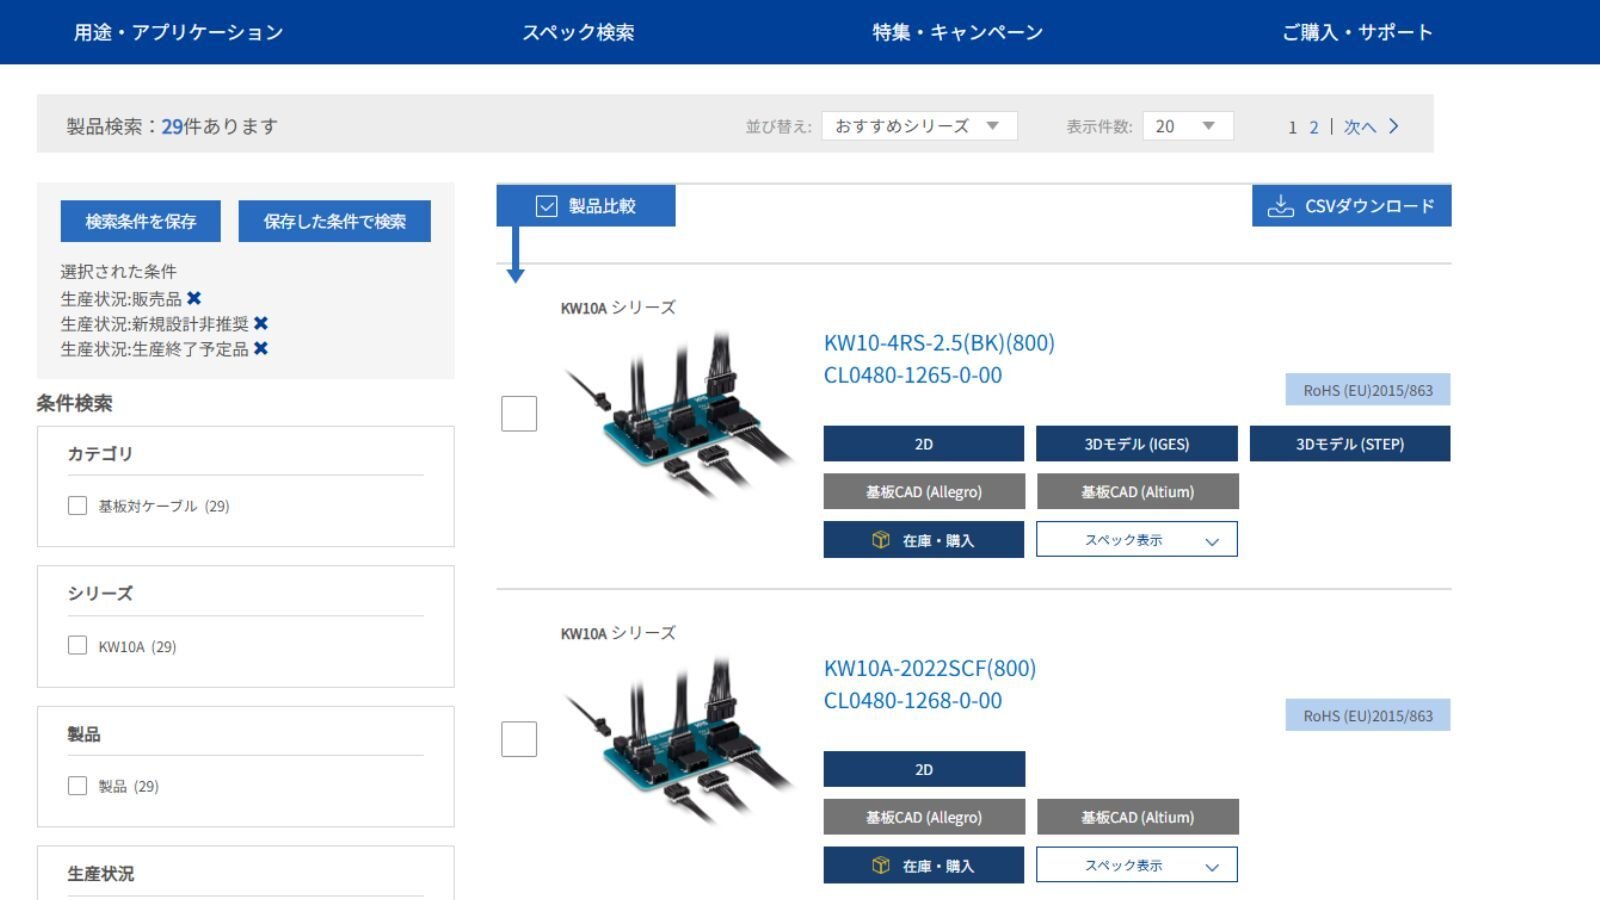The width and height of the screenshot is (1600, 900).
Task: Select the compare checkbox for KW10-4RS-2.5(BK)(800)
Action: 519,414
